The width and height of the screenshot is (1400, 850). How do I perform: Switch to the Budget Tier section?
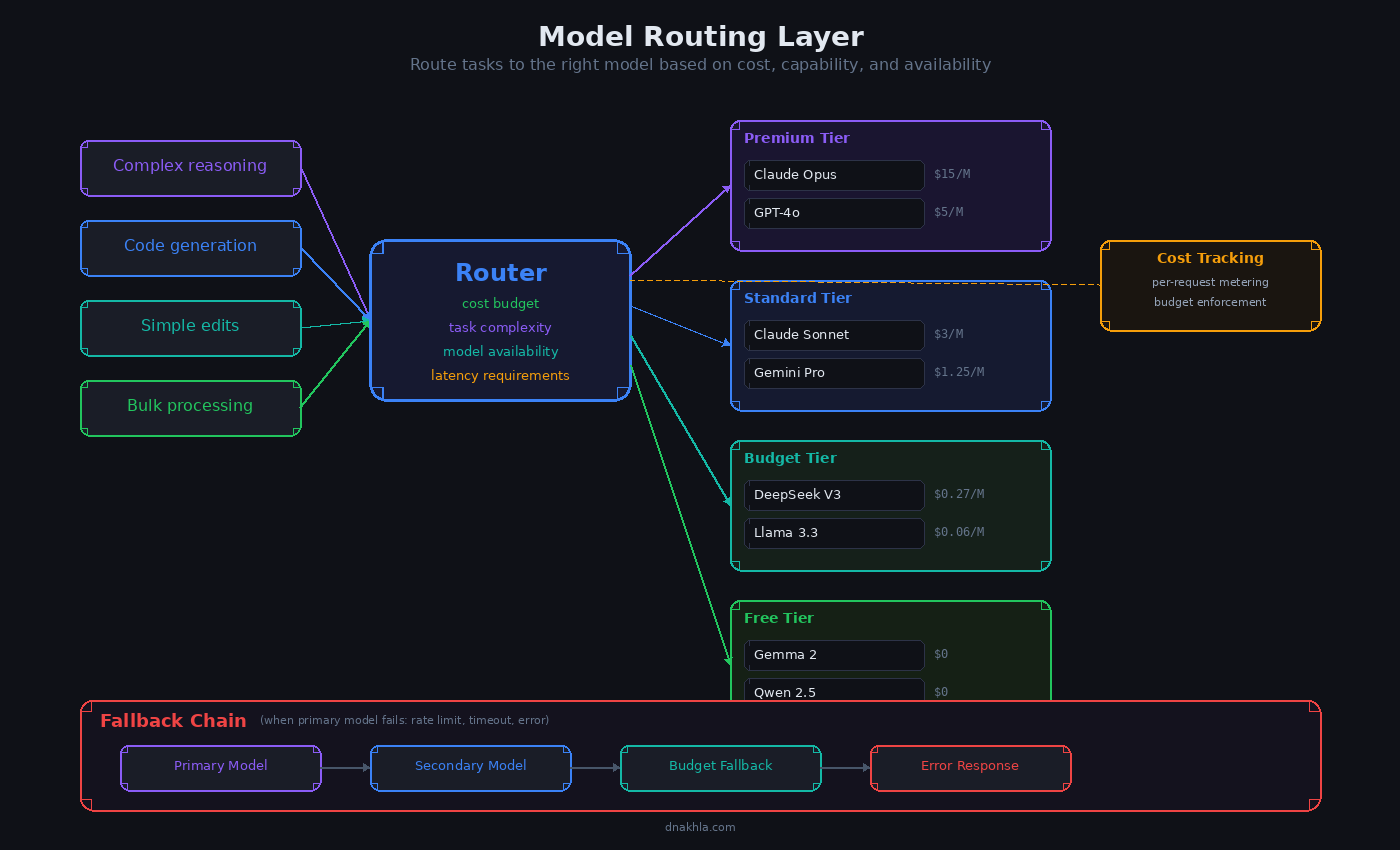point(790,457)
